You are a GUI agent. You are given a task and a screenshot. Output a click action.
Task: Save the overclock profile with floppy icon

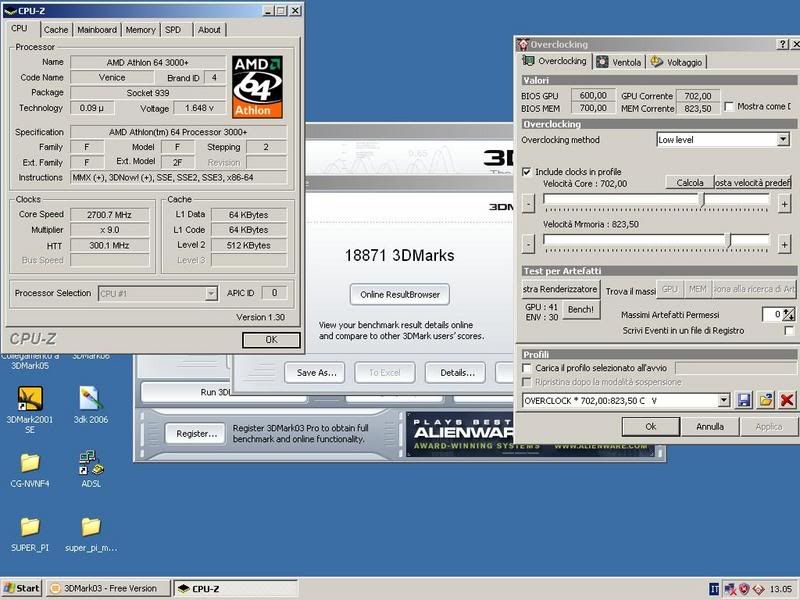[x=744, y=400]
